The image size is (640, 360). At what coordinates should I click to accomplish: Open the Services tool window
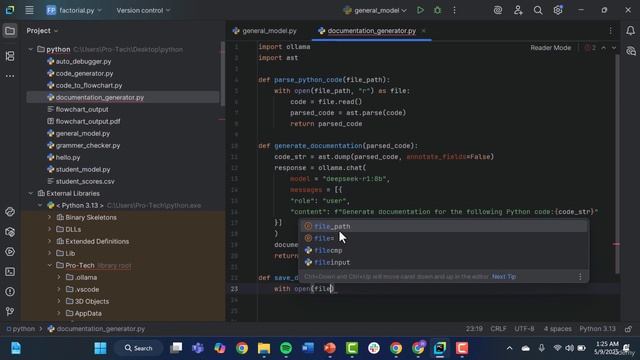point(10,252)
